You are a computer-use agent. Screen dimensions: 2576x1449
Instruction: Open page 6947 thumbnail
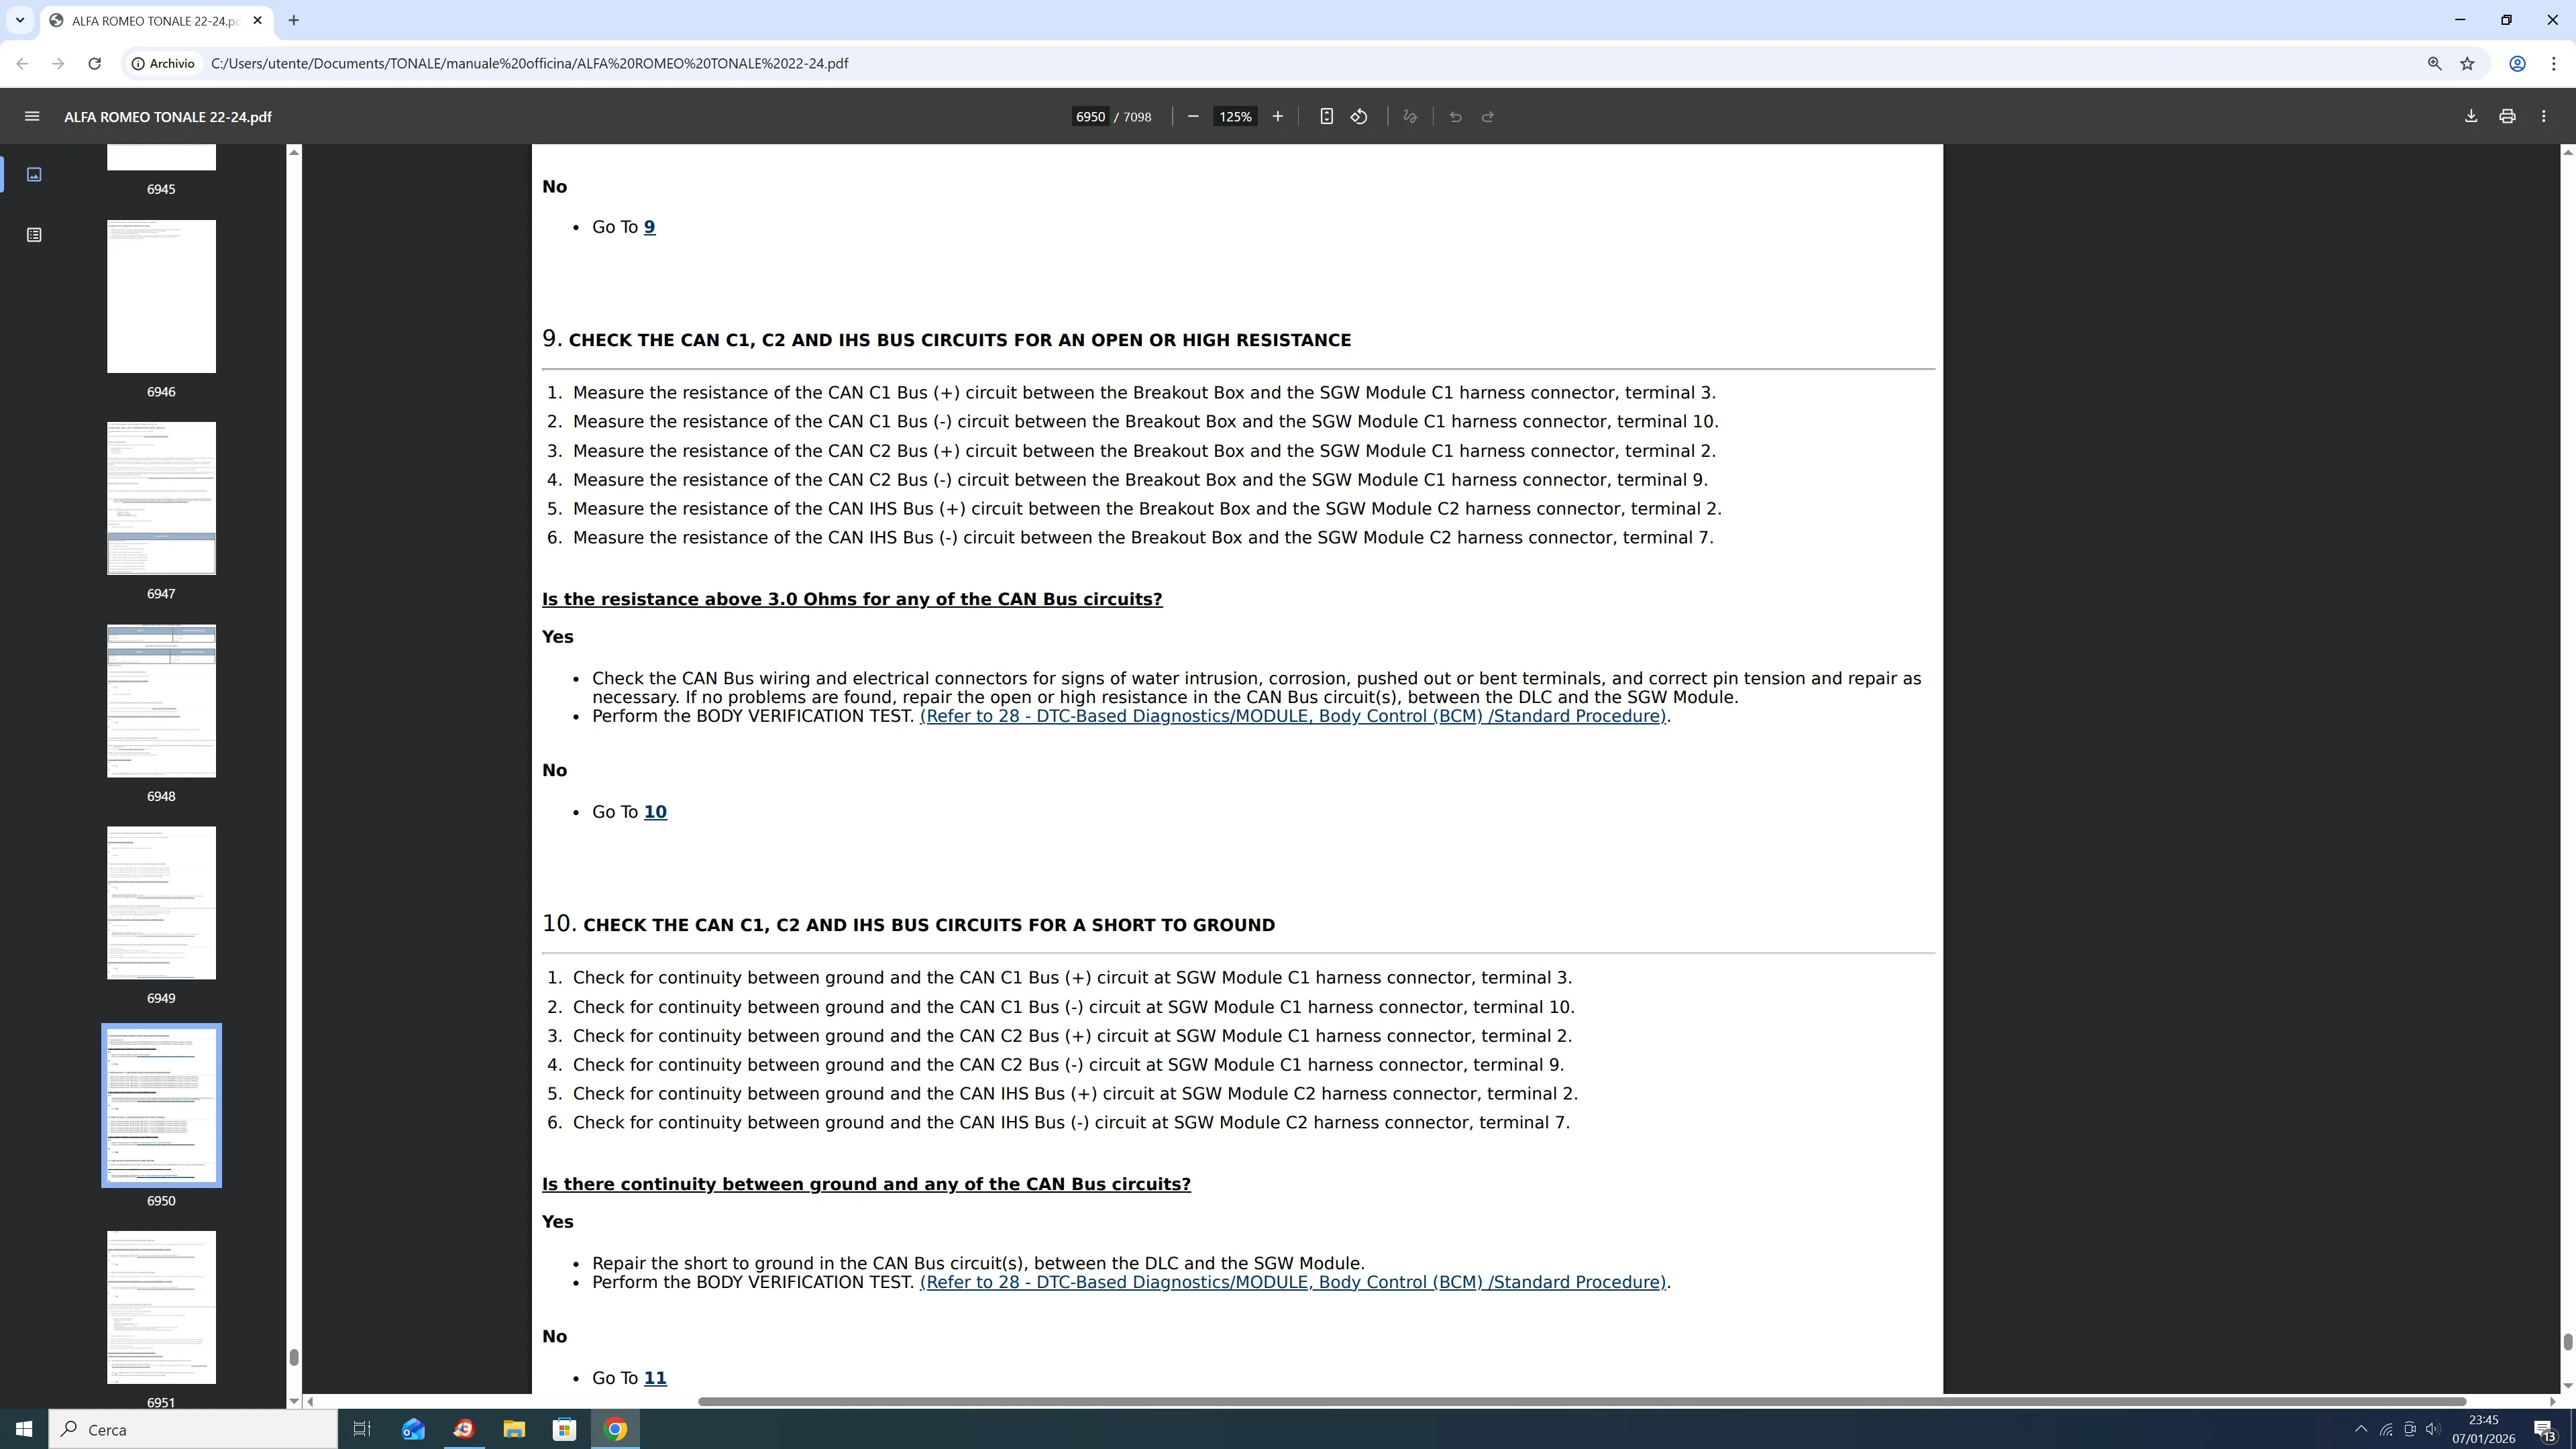(161, 498)
